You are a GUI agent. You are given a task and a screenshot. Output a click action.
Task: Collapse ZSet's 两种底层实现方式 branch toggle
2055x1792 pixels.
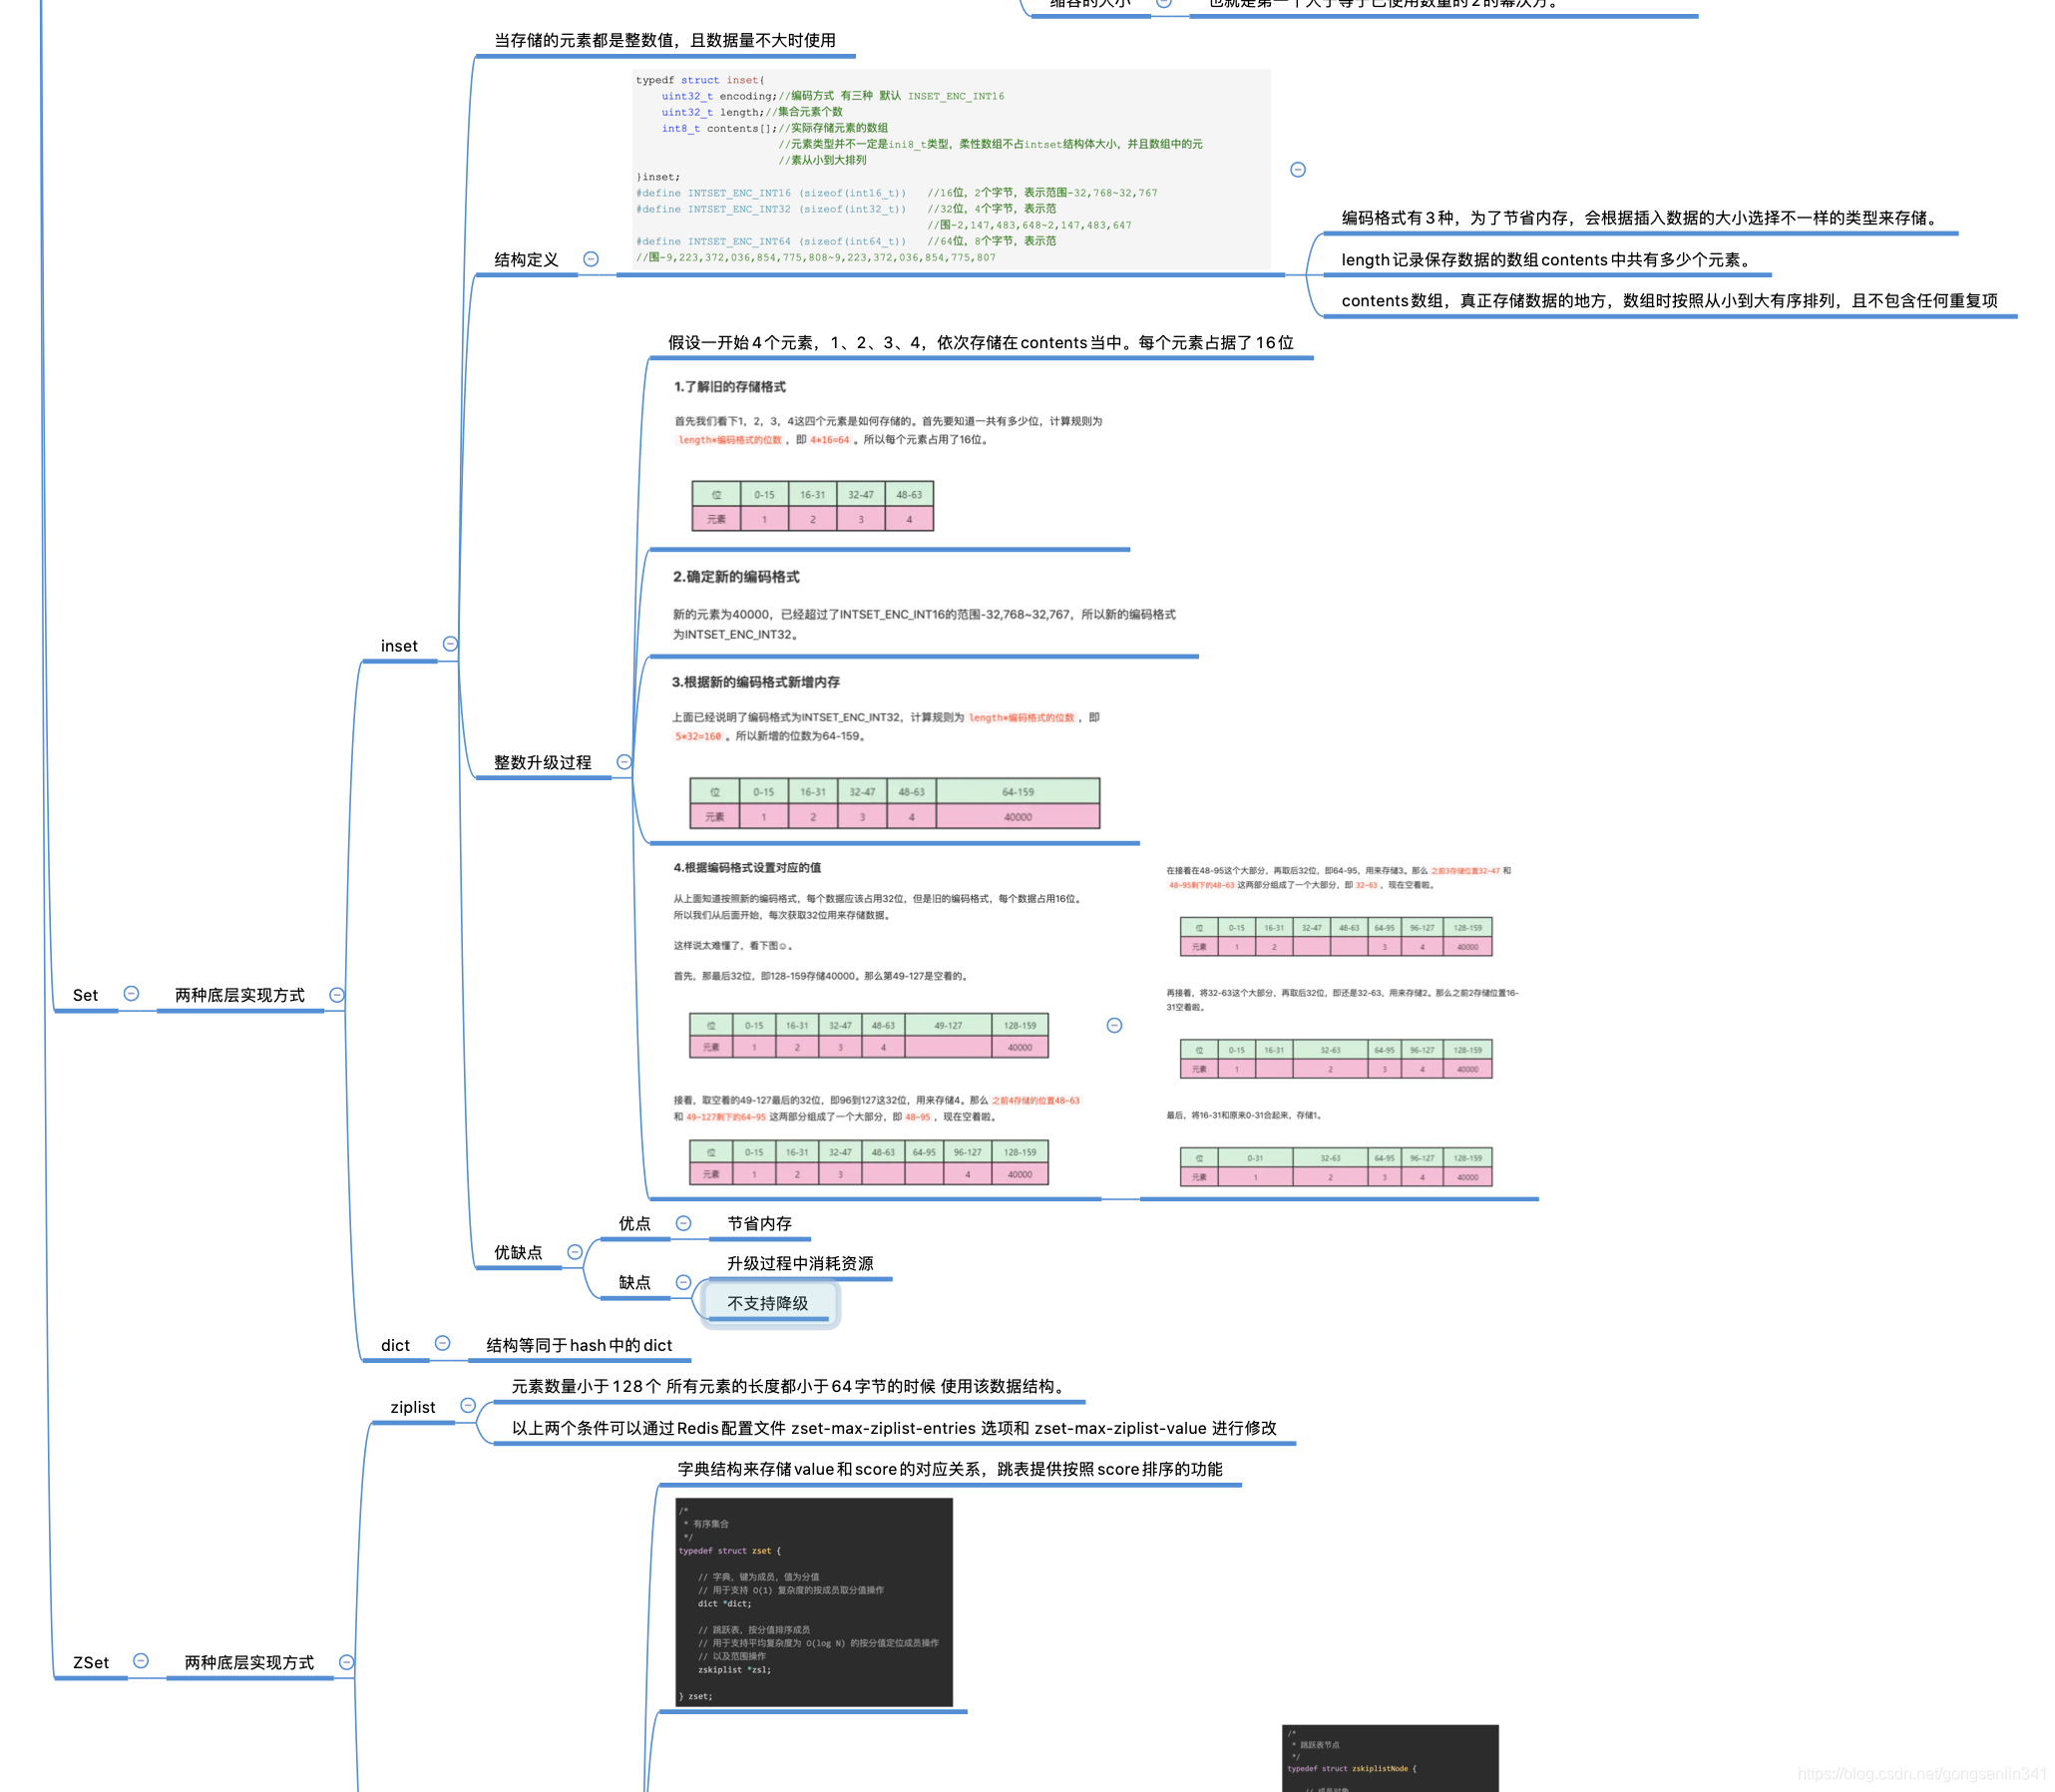(347, 1662)
